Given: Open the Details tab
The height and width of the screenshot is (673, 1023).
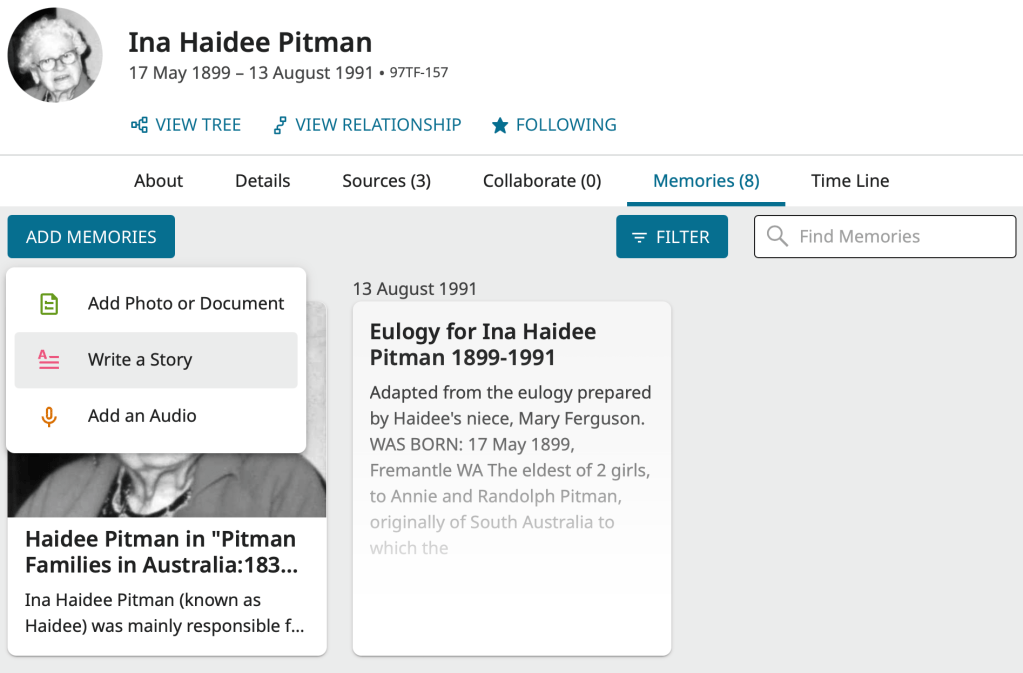Looking at the screenshot, I should (262, 181).
